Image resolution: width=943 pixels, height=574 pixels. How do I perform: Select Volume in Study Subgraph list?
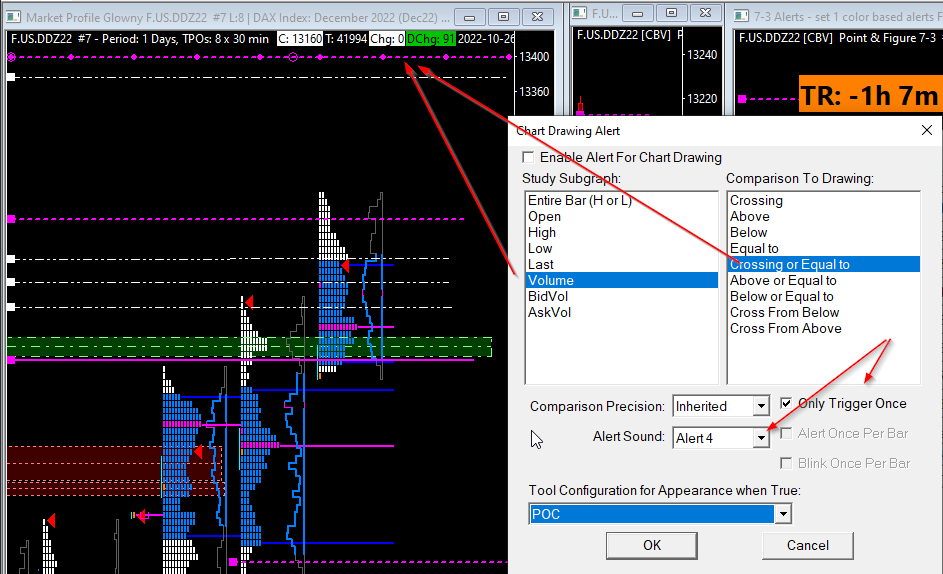point(621,280)
